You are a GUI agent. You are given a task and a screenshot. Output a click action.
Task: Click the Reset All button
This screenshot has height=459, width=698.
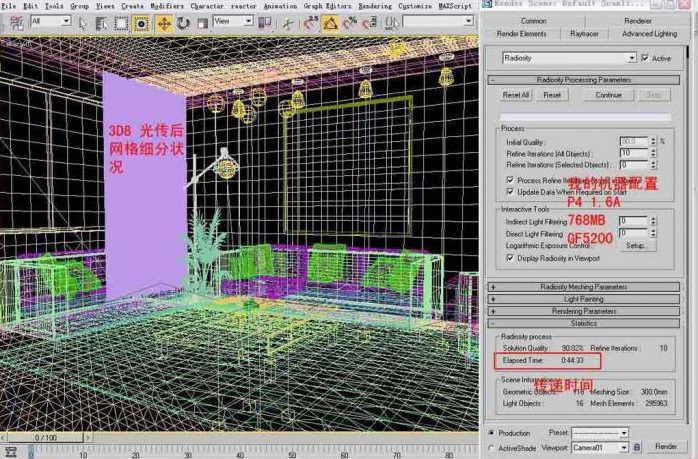(x=516, y=95)
